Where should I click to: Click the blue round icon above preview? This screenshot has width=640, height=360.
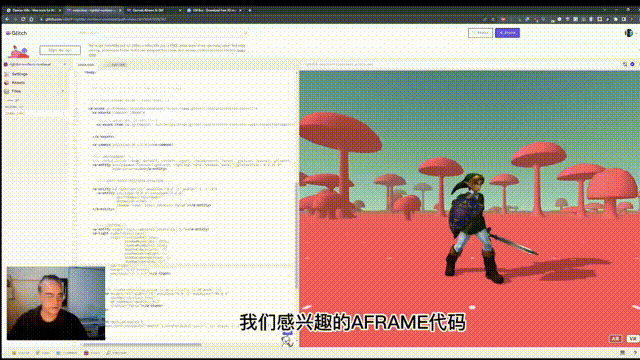pos(632,64)
